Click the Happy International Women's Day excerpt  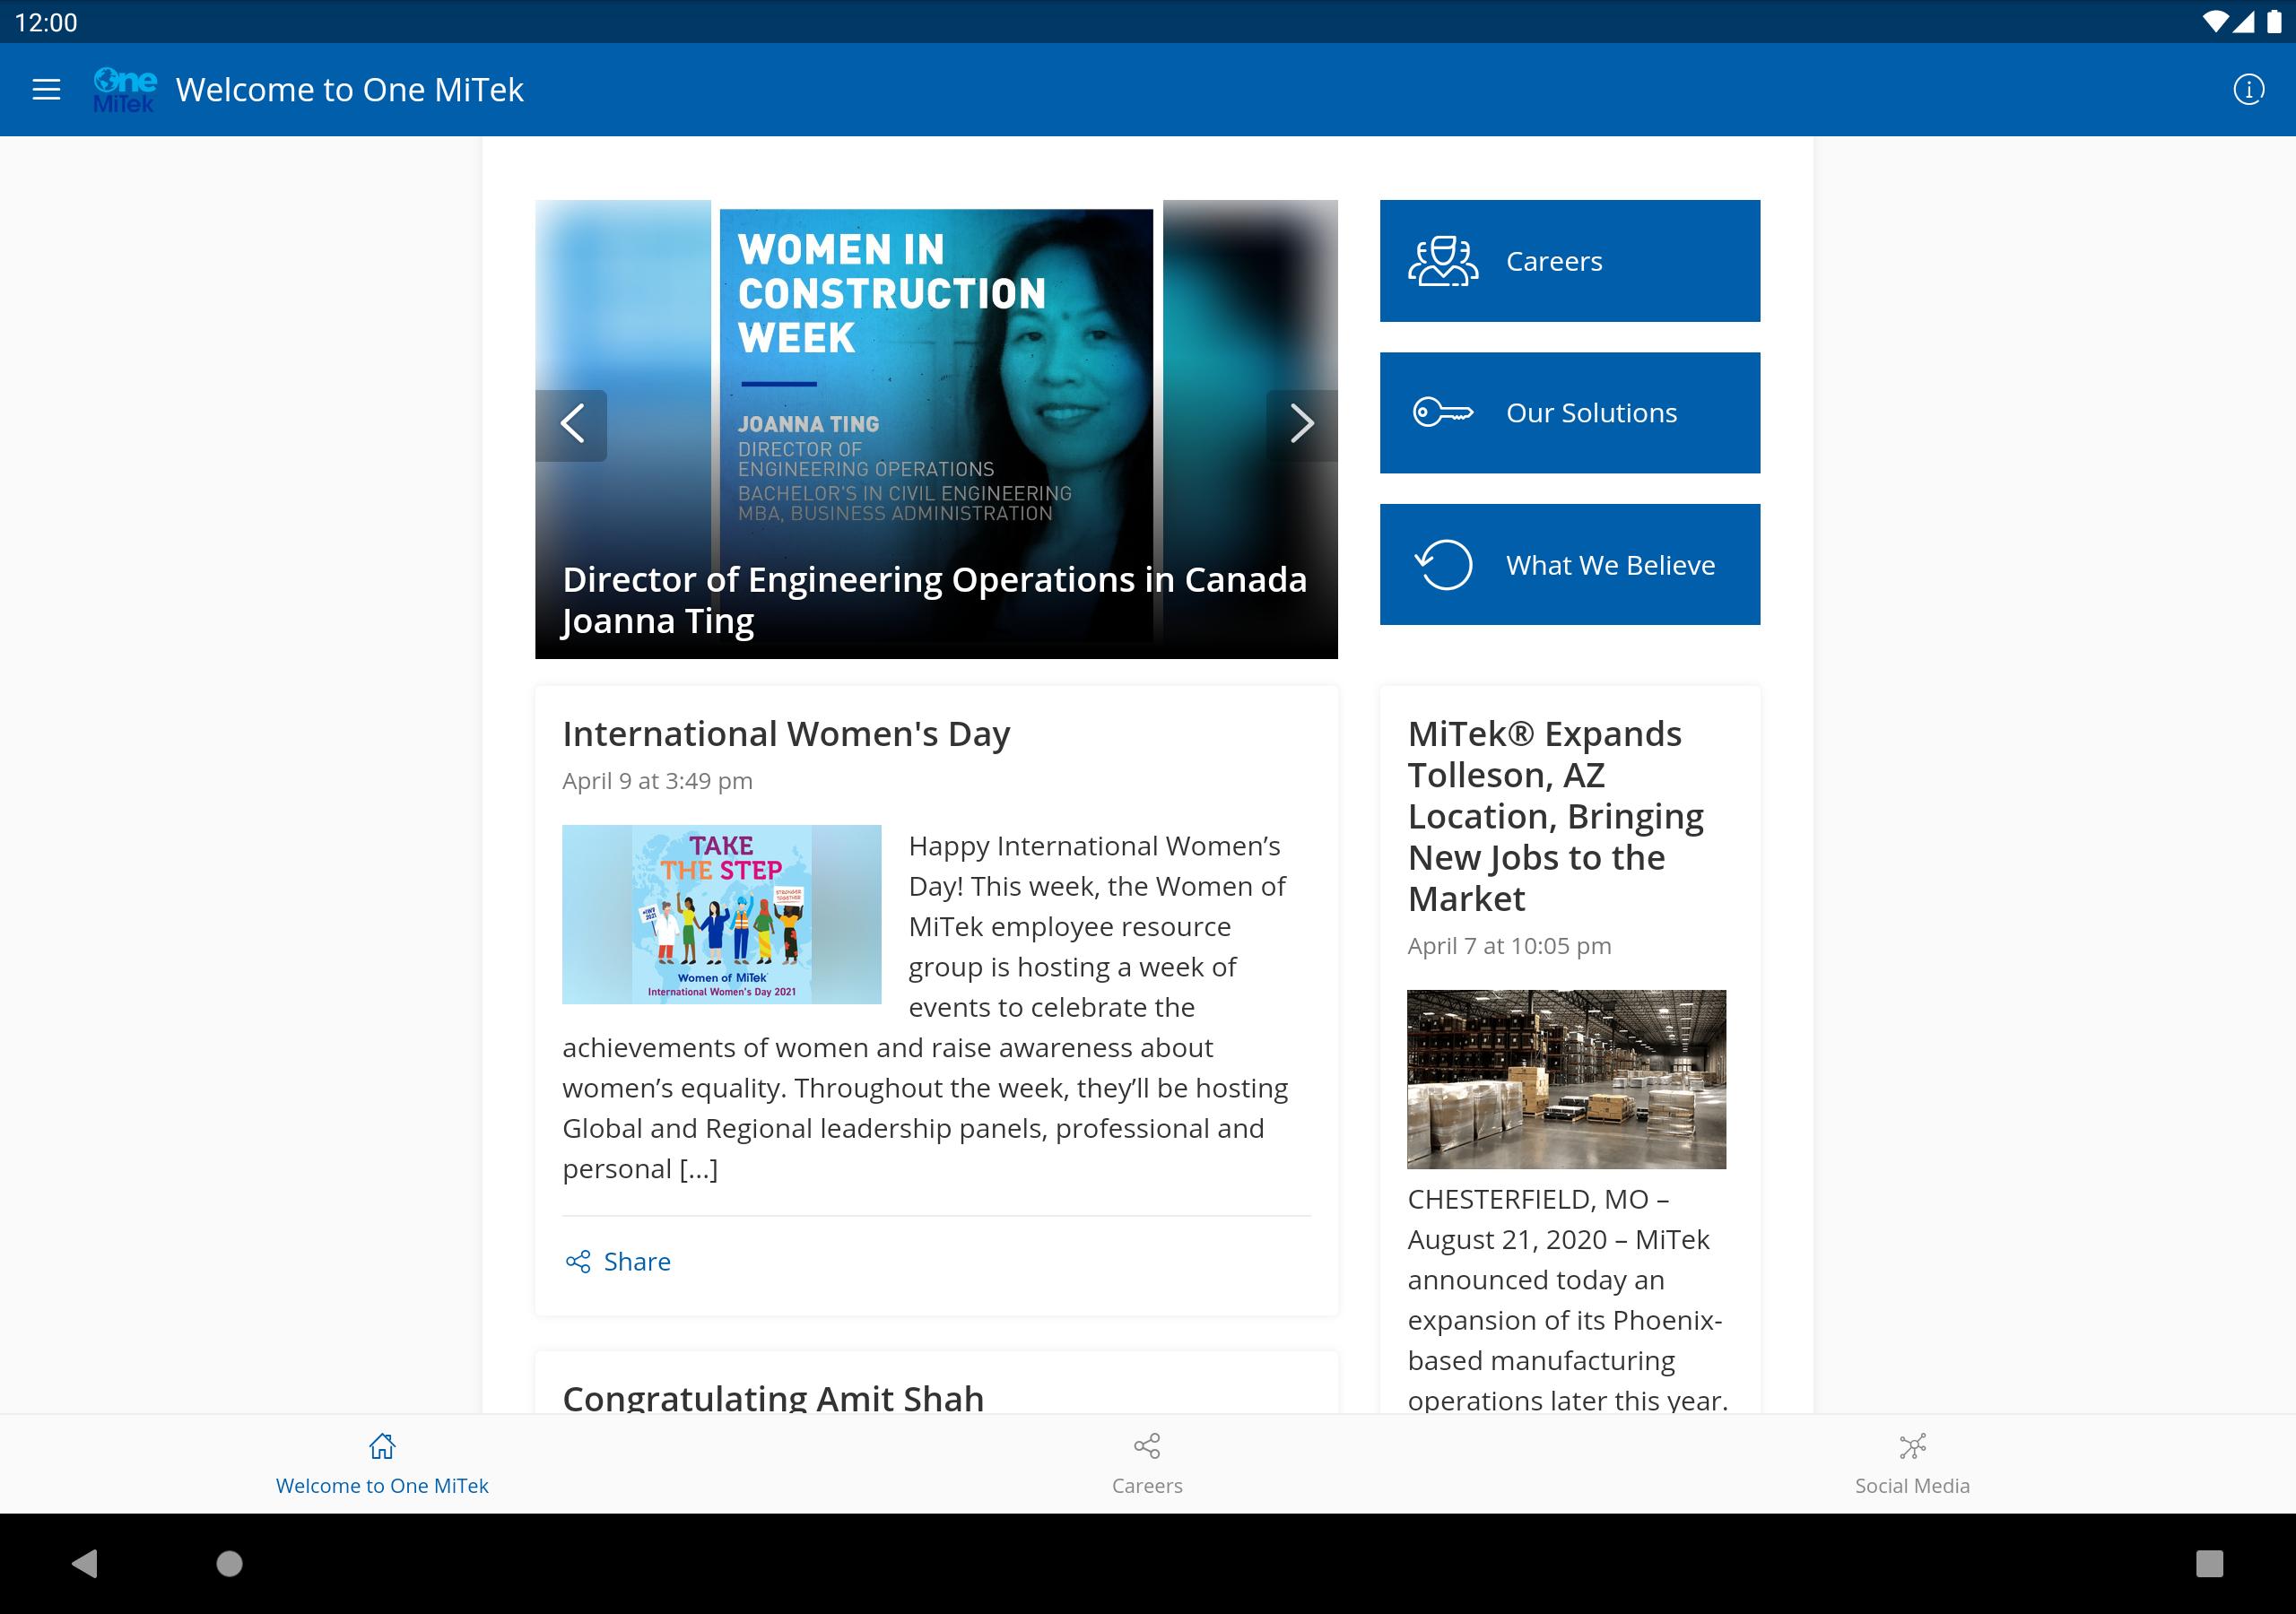[926, 1007]
